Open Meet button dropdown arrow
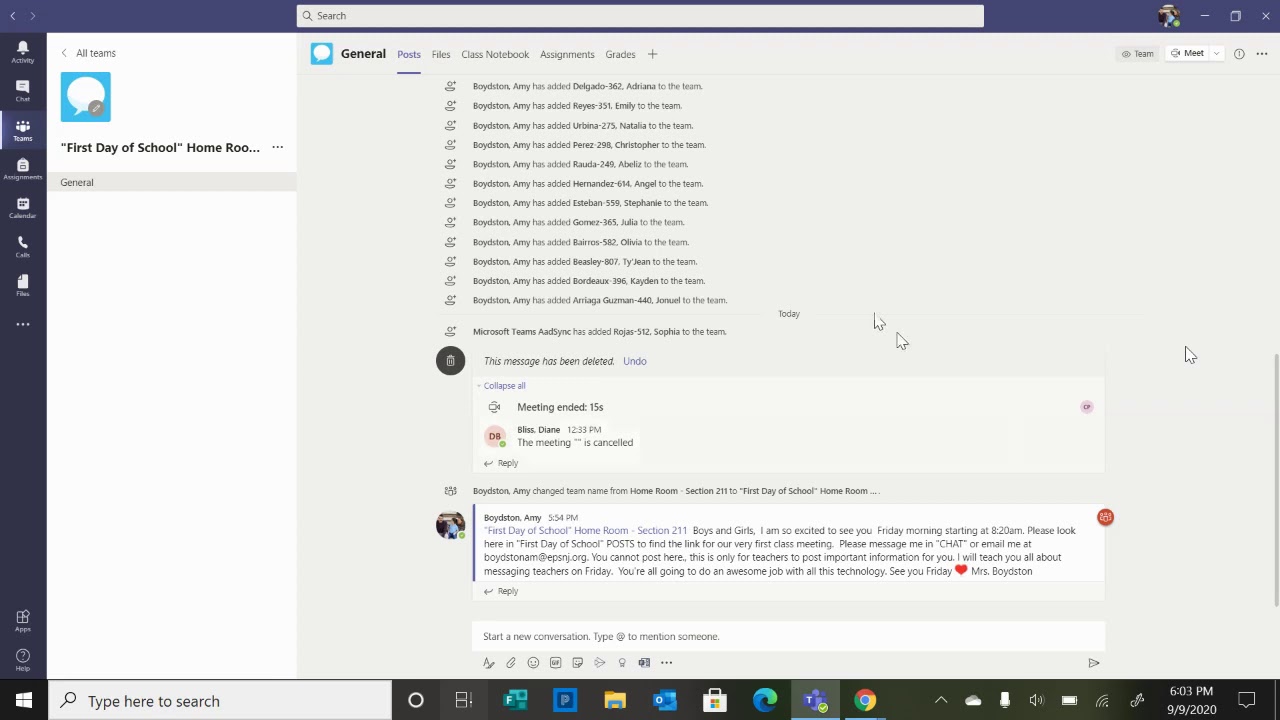This screenshot has width=1280, height=720. coord(1216,54)
